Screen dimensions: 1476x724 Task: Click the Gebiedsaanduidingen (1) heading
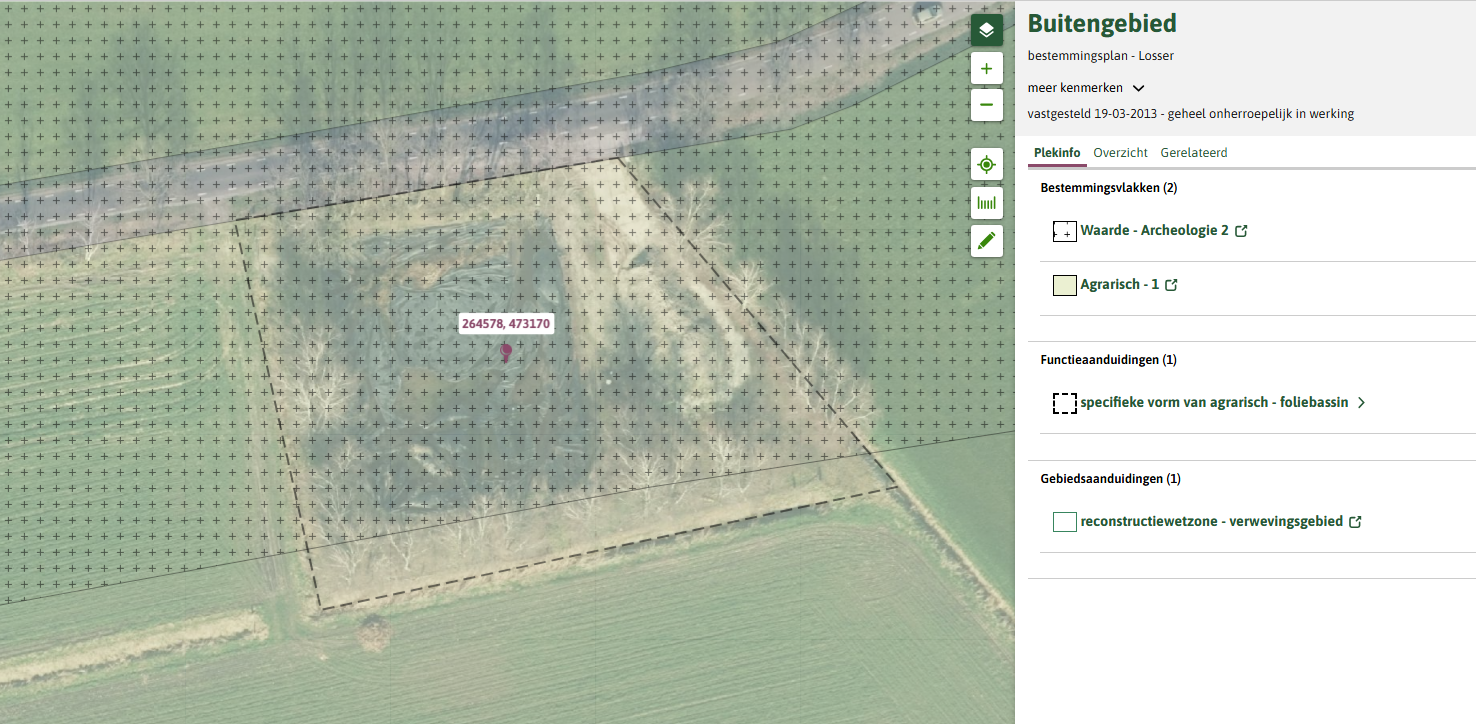tap(1111, 479)
